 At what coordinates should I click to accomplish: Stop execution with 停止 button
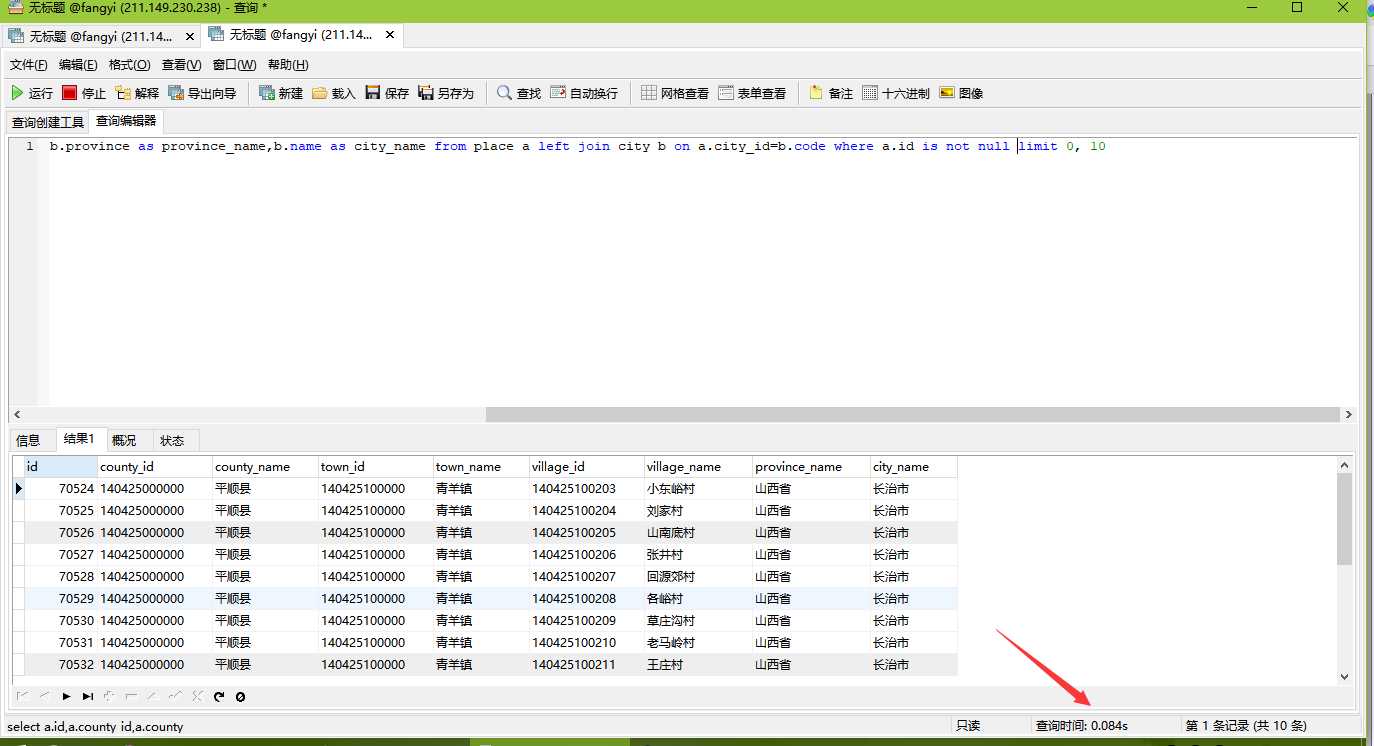tap(84, 93)
